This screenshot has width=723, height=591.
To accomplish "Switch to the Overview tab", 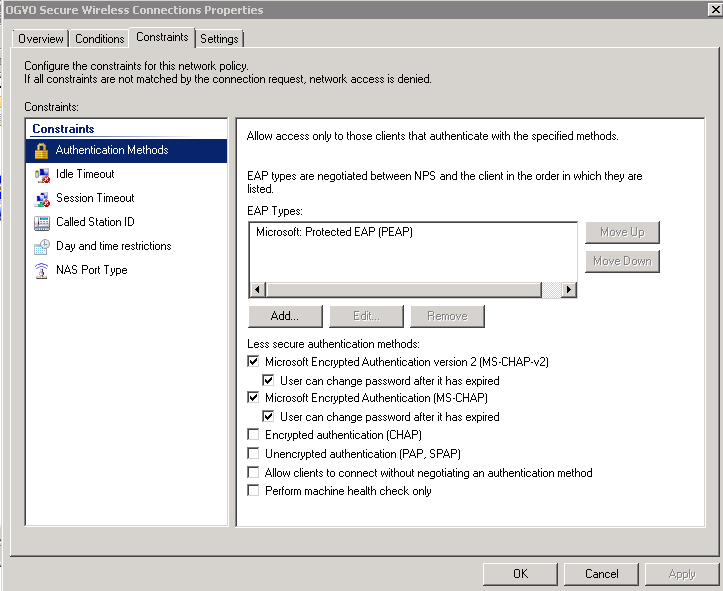I will [41, 39].
